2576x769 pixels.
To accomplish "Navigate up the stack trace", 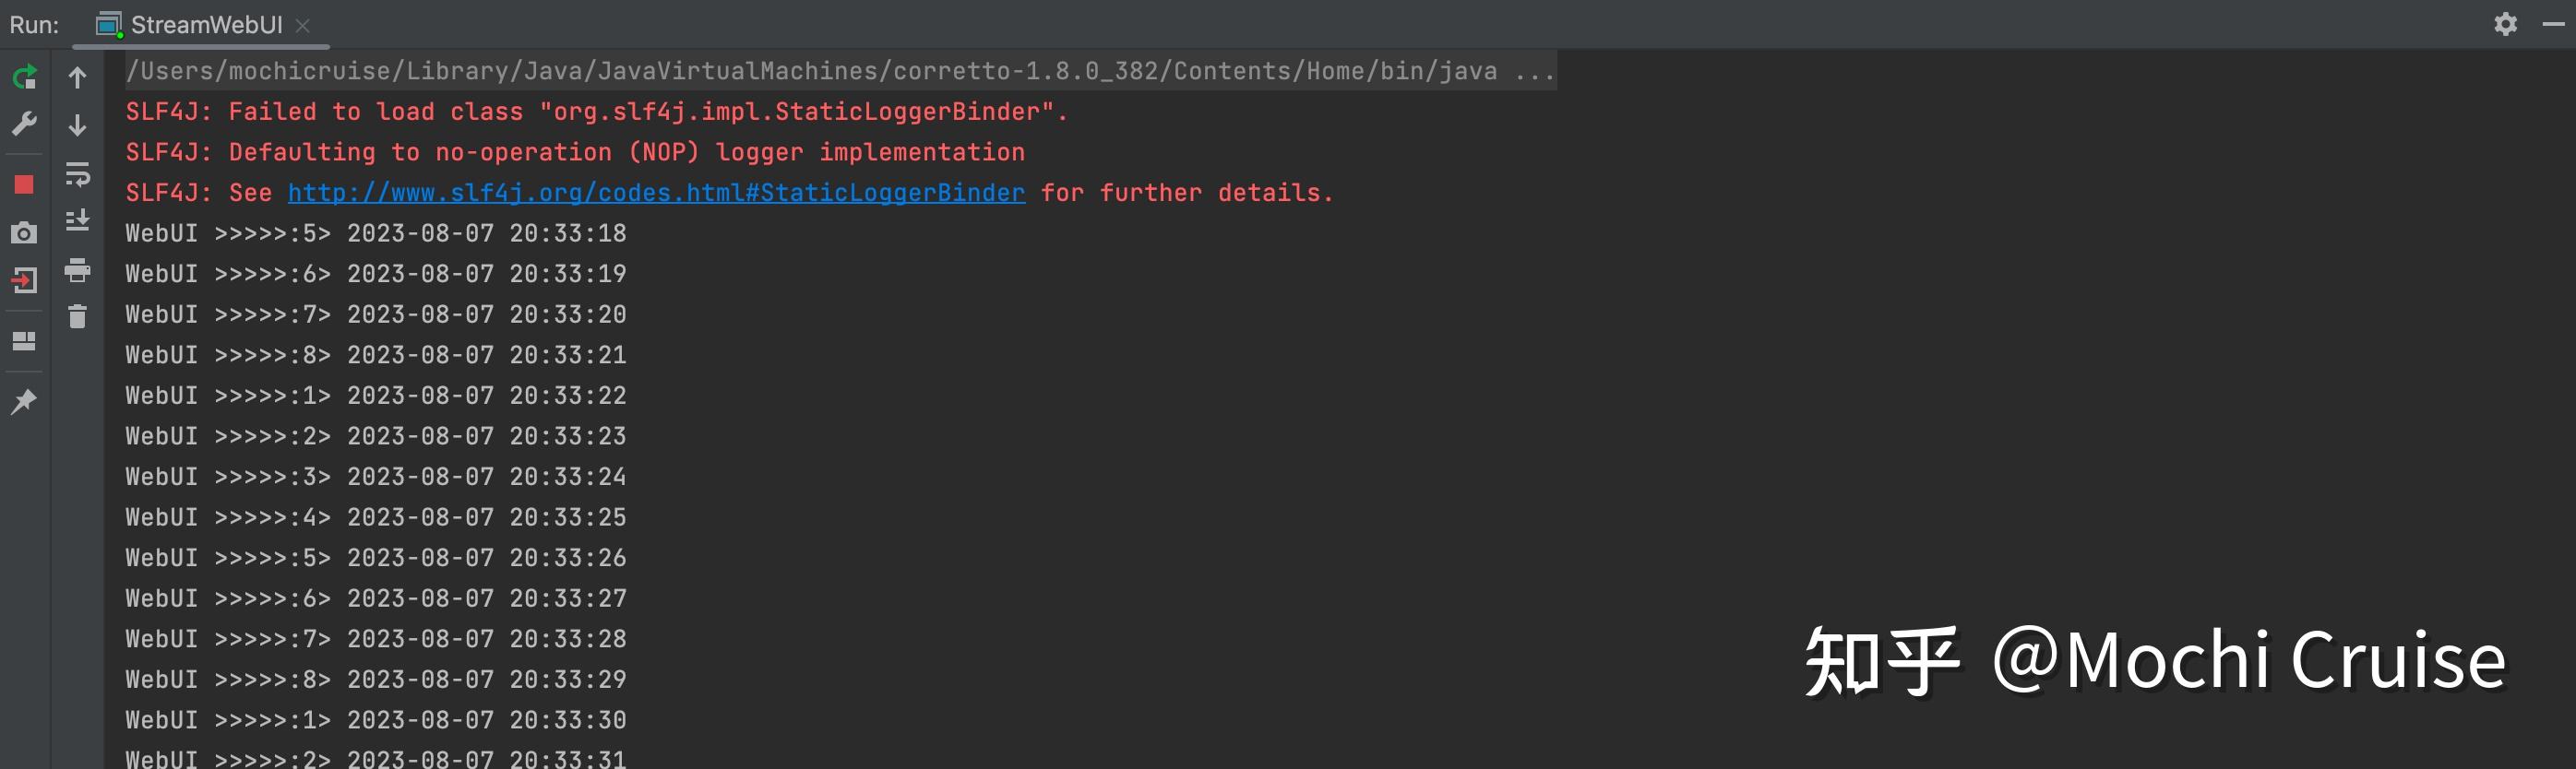I will coord(77,77).
